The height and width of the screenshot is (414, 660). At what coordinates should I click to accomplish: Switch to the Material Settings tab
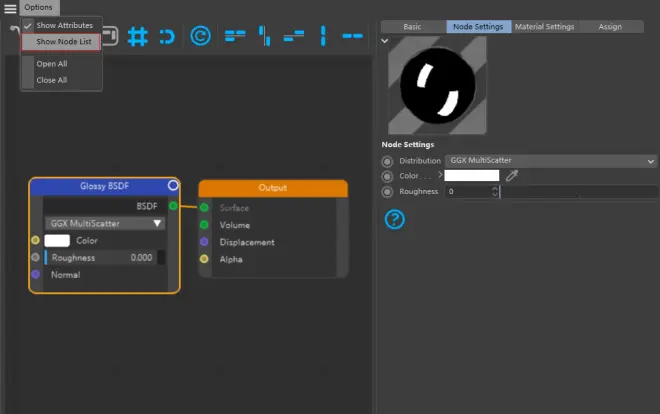point(545,27)
